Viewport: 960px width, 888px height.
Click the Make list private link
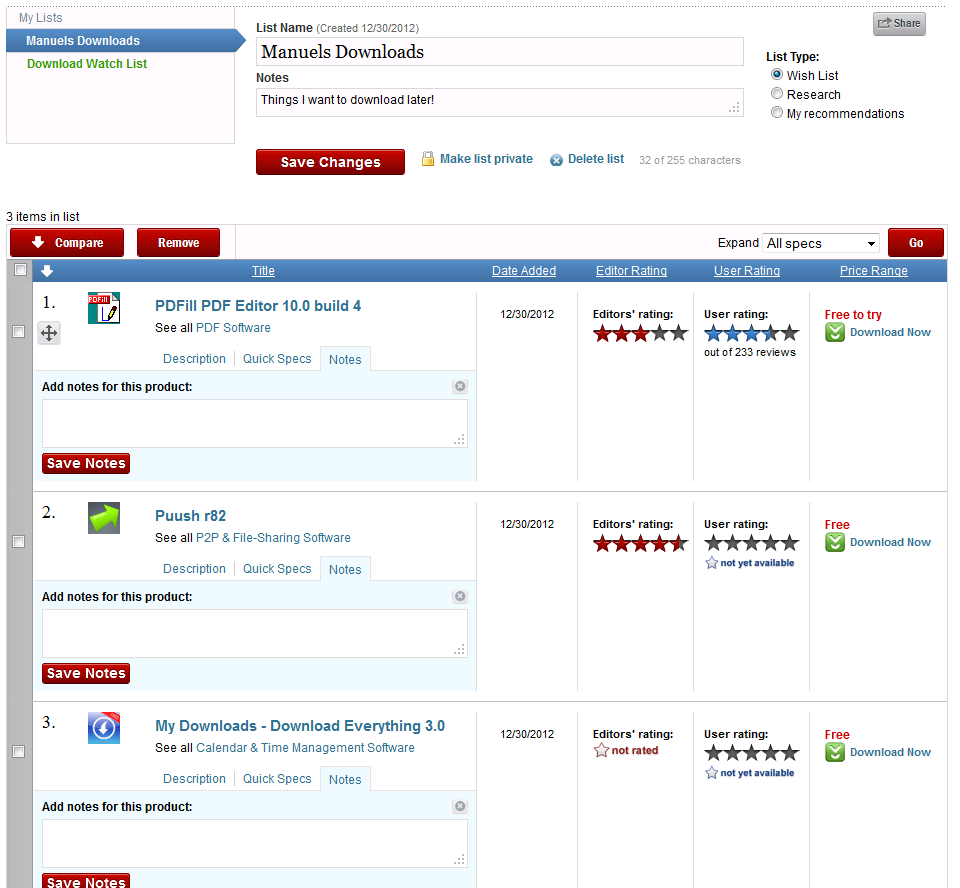(x=486, y=159)
